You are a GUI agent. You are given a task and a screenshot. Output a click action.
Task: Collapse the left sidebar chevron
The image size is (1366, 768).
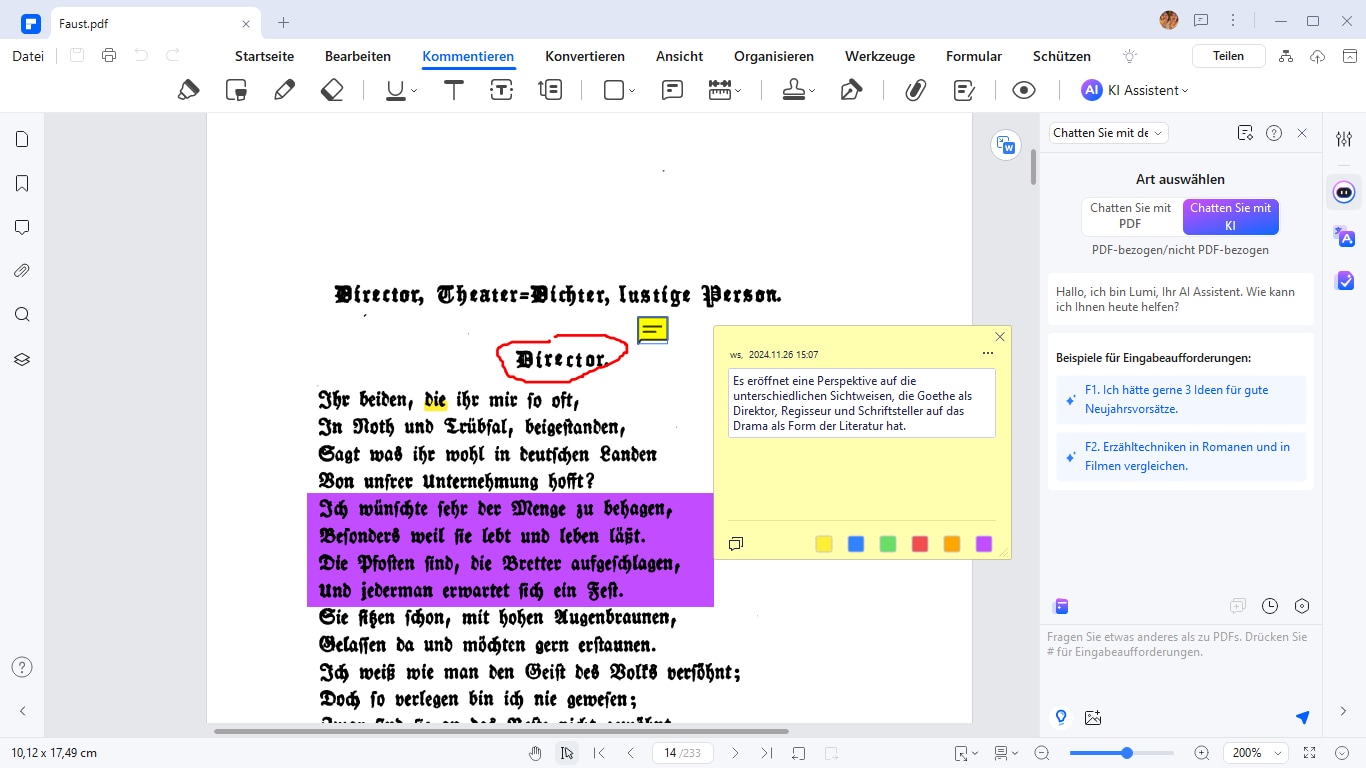pos(22,711)
